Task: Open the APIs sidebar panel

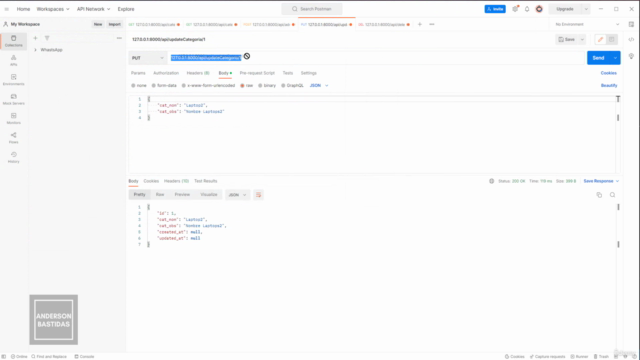Action: tap(13, 60)
